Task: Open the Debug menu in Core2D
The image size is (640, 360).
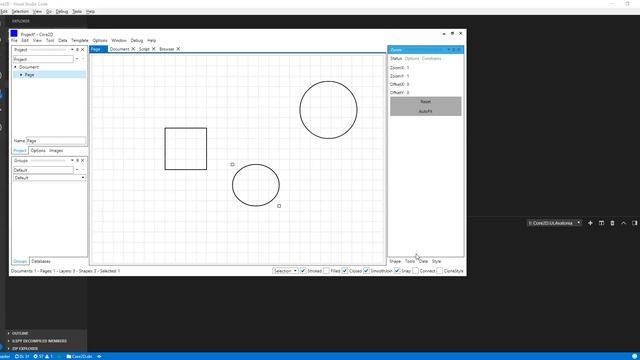Action: [x=137, y=40]
